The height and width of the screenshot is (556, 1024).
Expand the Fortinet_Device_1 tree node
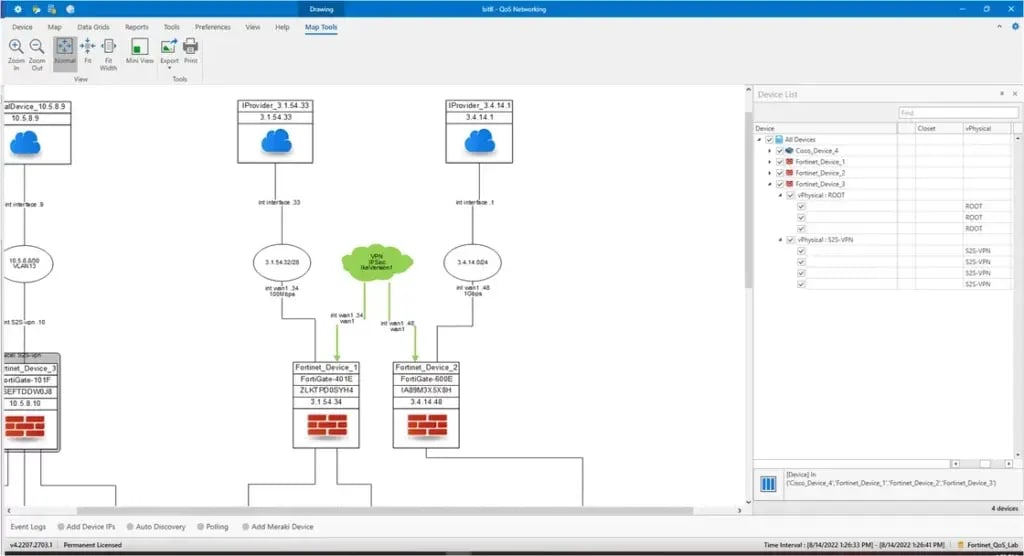pyautogui.click(x=769, y=162)
